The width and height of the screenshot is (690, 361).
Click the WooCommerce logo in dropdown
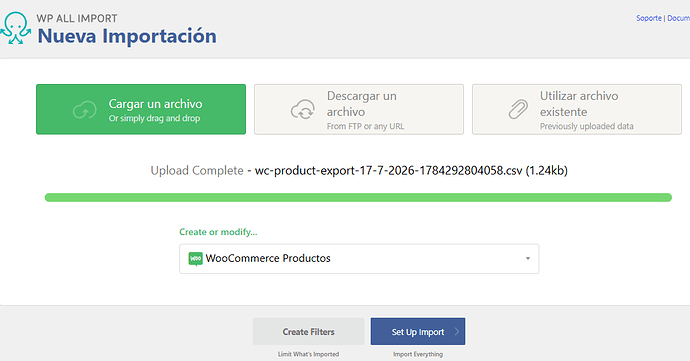[195, 258]
